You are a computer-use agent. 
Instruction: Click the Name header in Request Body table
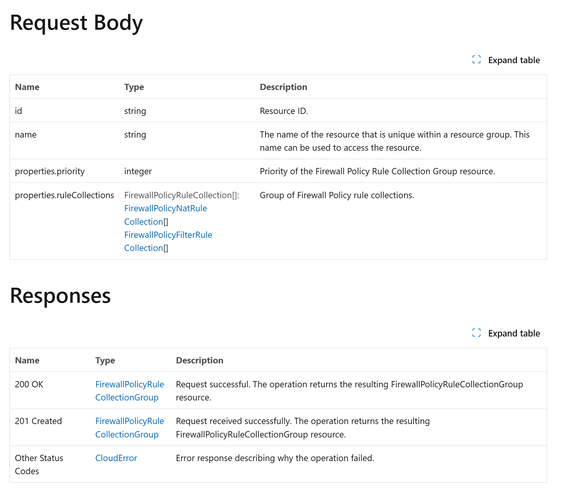pos(27,87)
